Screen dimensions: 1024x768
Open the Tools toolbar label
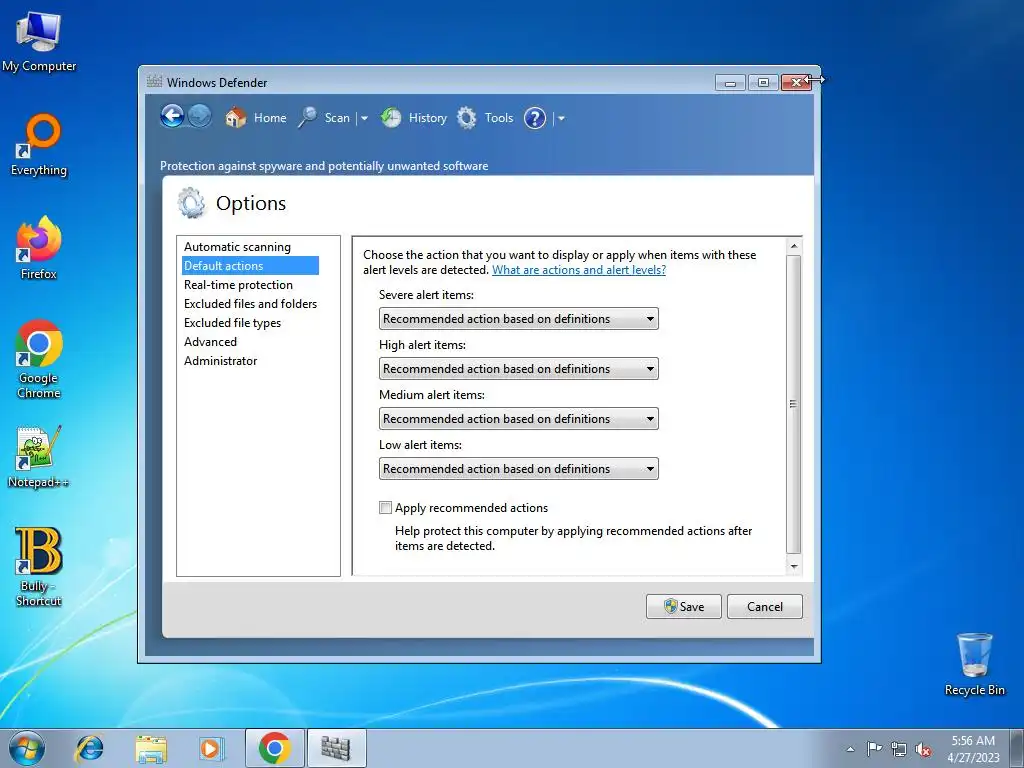click(499, 118)
